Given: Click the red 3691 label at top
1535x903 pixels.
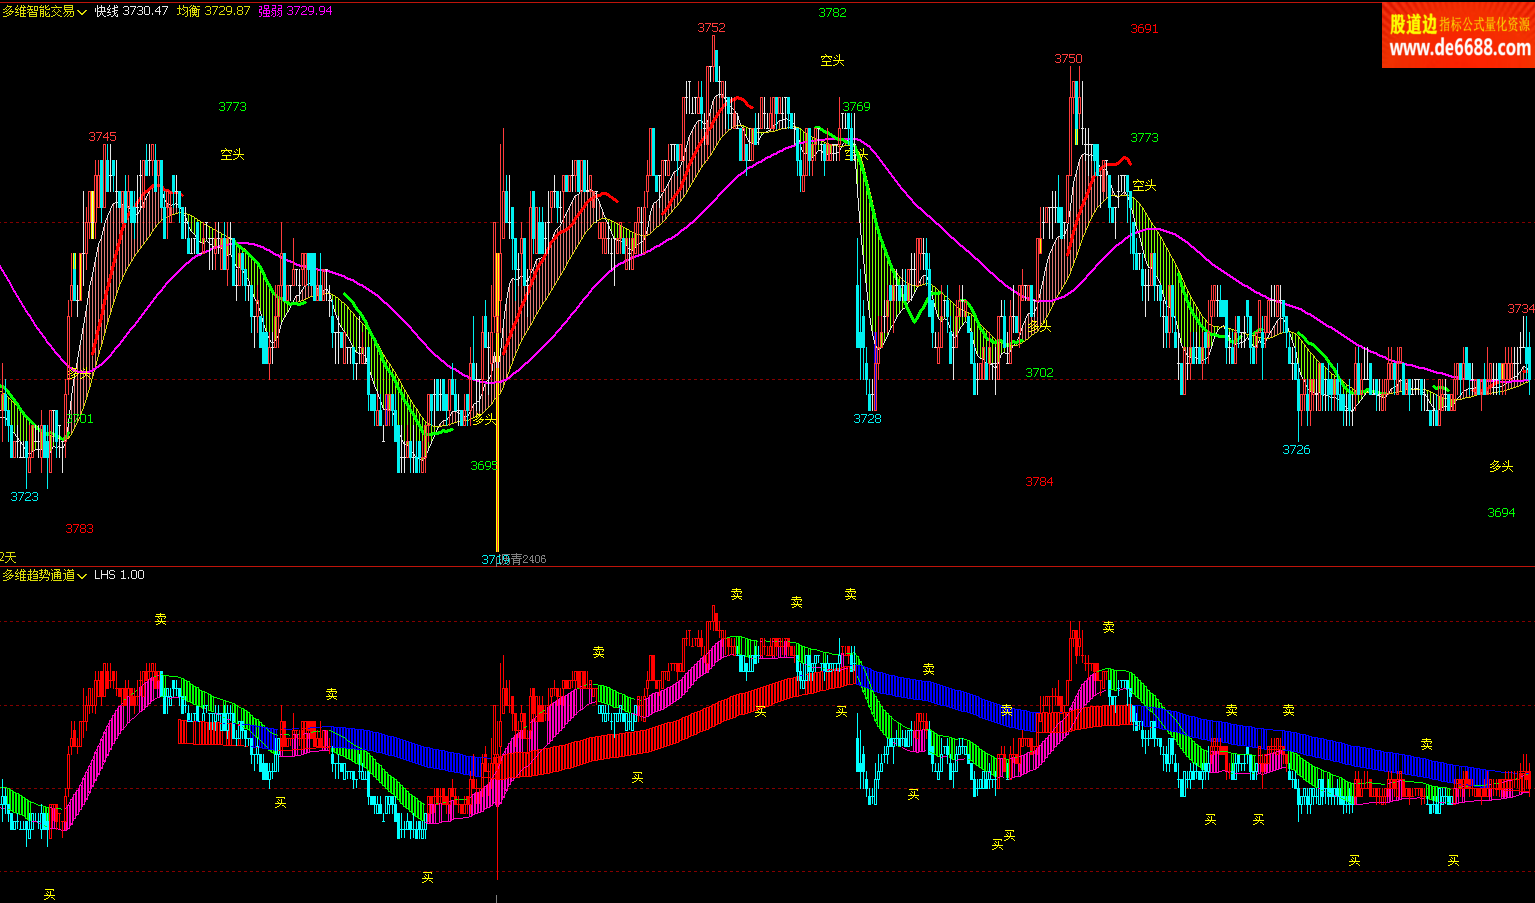Looking at the screenshot, I should click(x=1144, y=29).
